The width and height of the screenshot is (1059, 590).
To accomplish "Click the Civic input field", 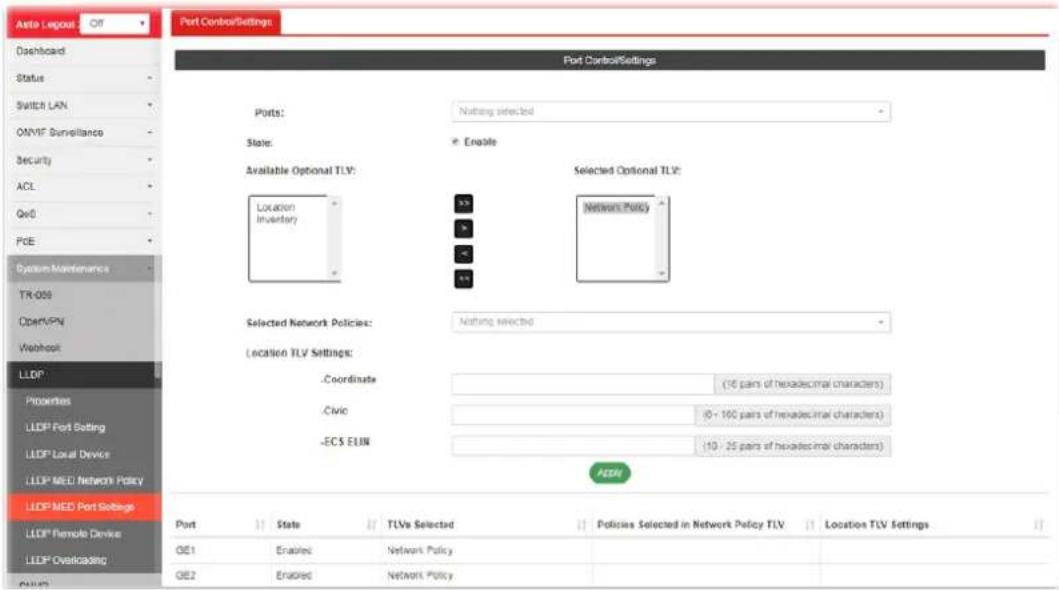I will [x=573, y=414].
